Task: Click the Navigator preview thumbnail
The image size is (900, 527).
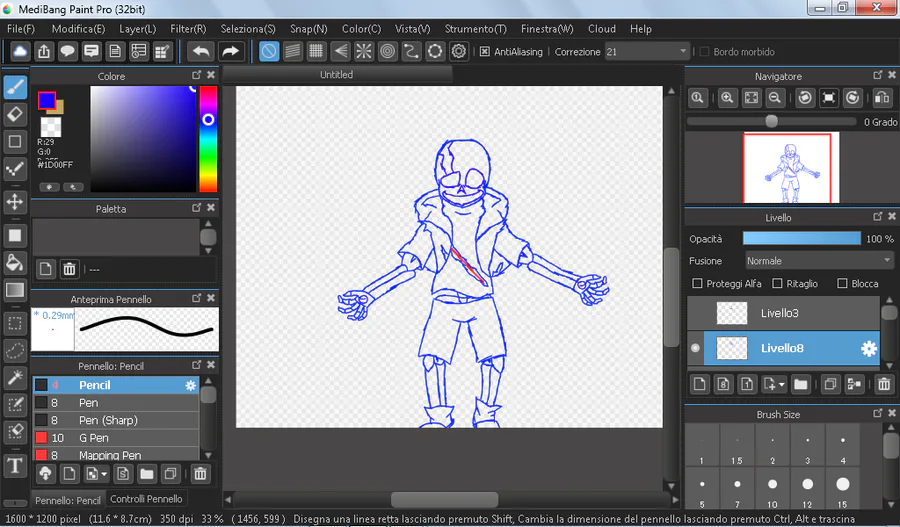Action: click(x=791, y=168)
